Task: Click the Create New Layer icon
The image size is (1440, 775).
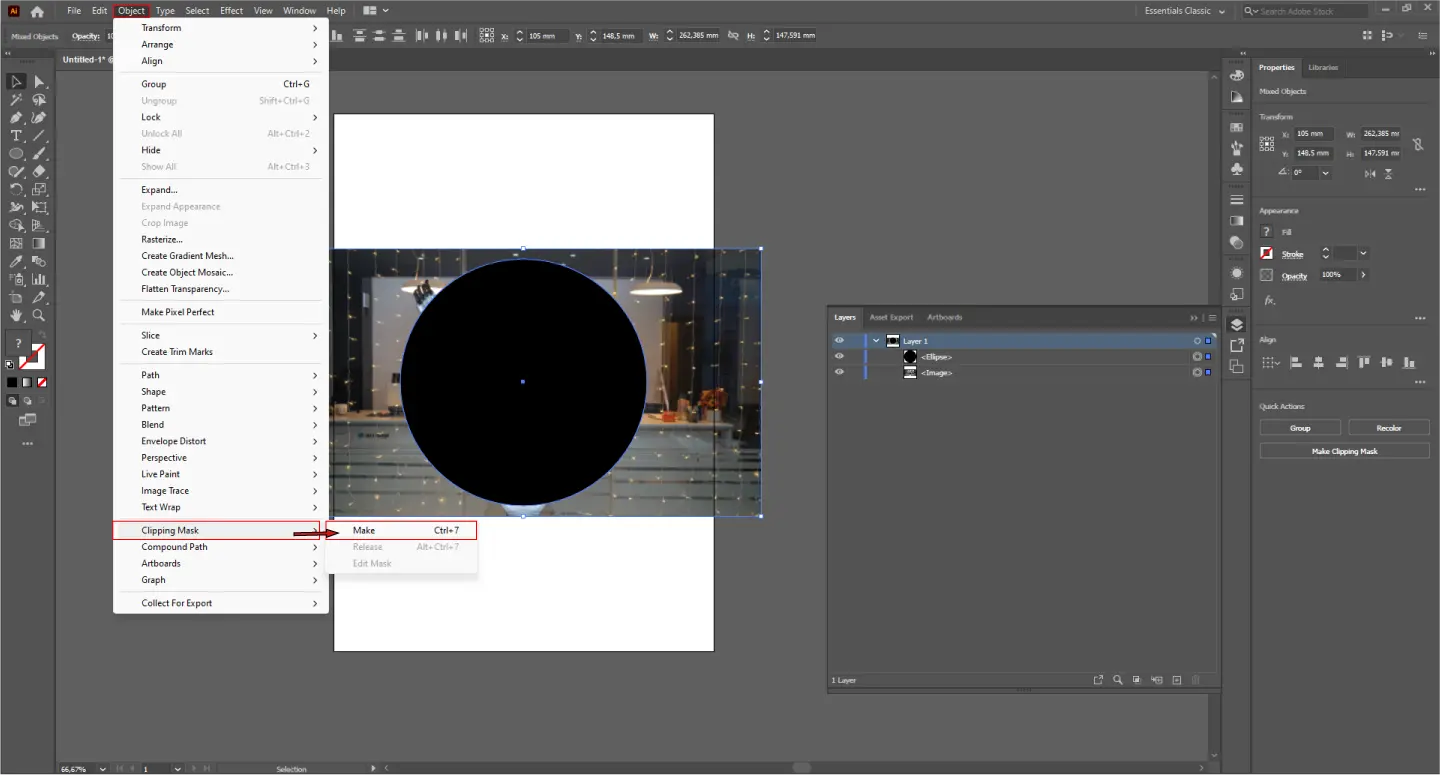Action: point(1177,680)
